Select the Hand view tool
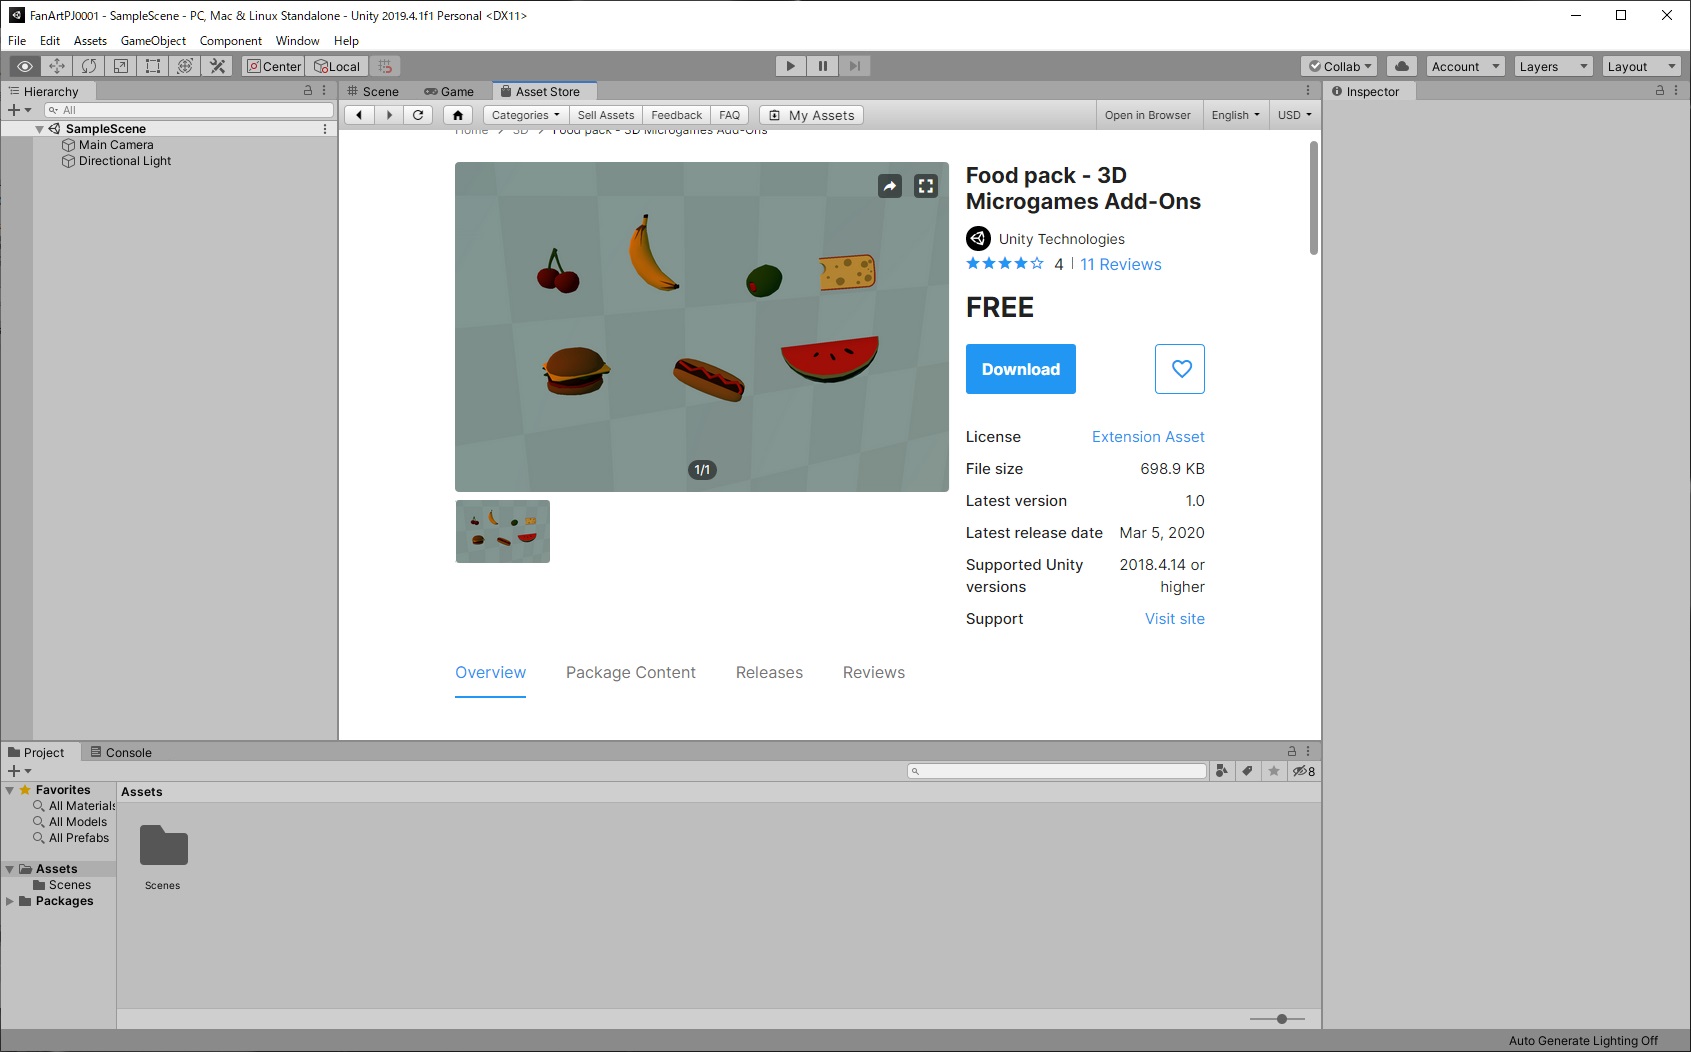This screenshot has width=1691, height=1052. pos(25,66)
